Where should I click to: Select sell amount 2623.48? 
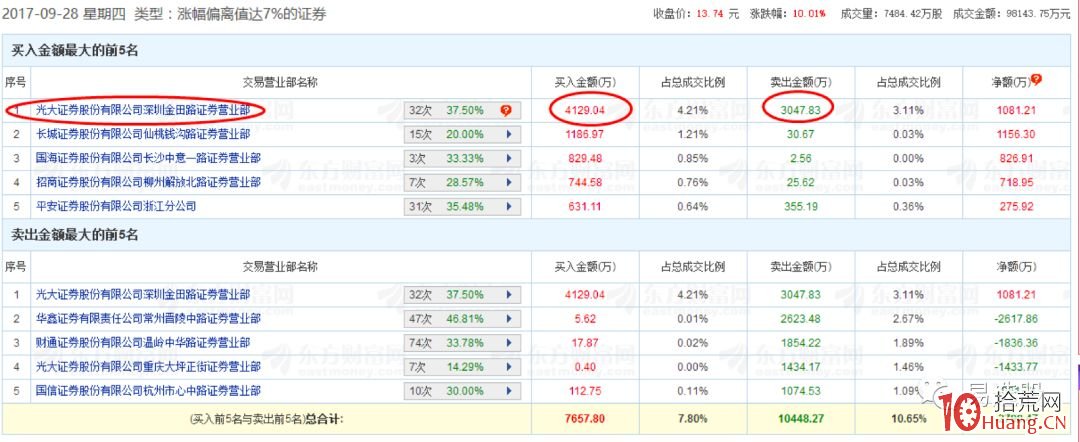(800, 319)
